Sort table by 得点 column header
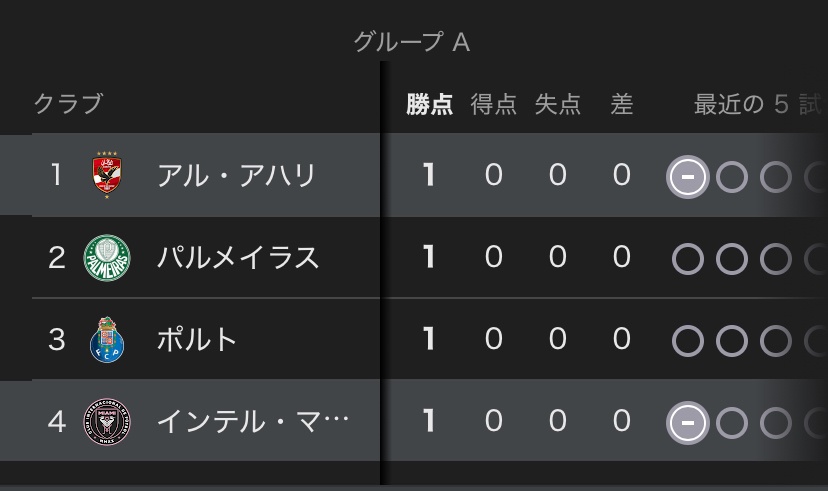828x491 pixels. (x=494, y=104)
